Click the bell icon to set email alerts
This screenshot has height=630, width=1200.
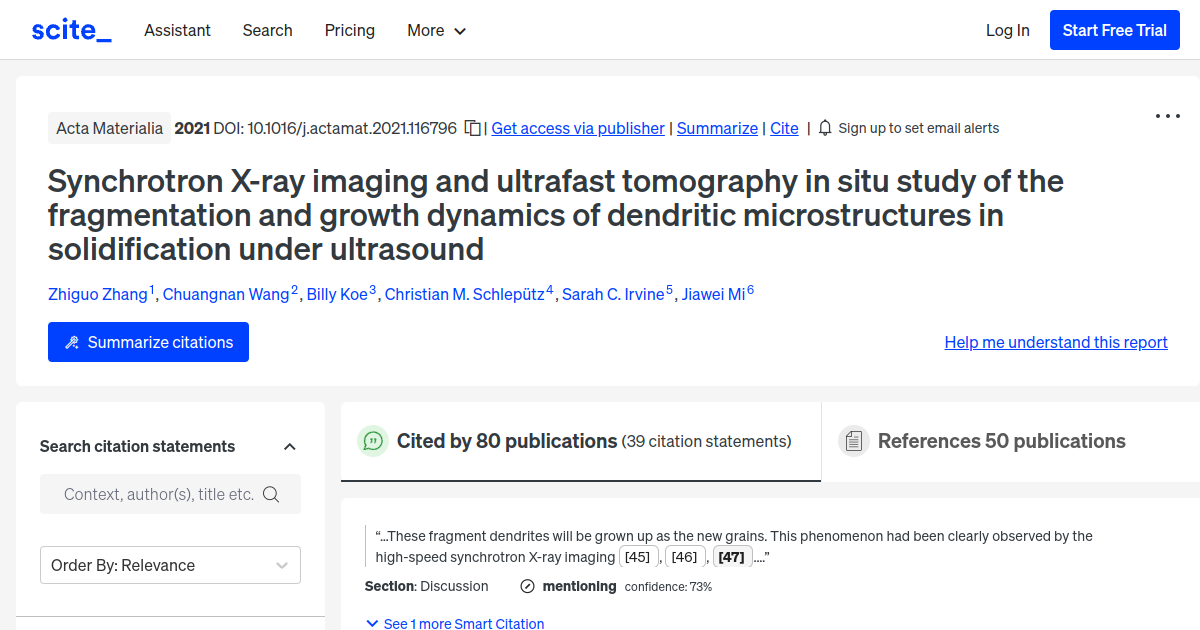[824, 127]
